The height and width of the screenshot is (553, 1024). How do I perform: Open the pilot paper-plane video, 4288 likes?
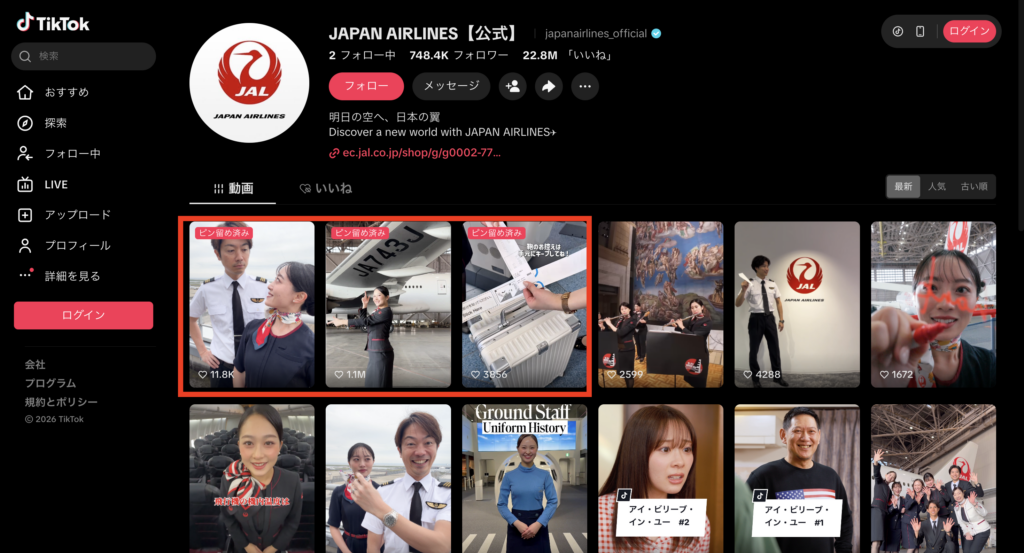click(797, 304)
